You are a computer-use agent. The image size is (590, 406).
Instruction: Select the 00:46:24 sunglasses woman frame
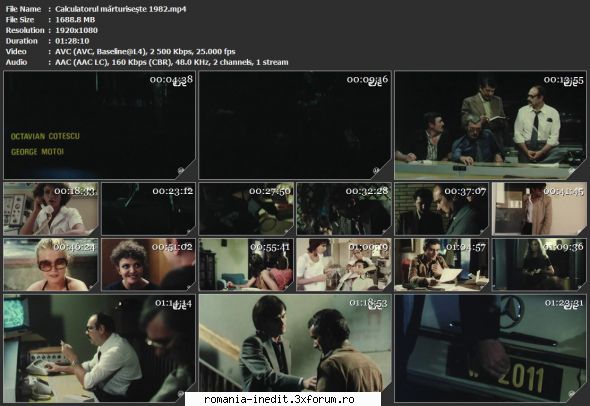51,265
